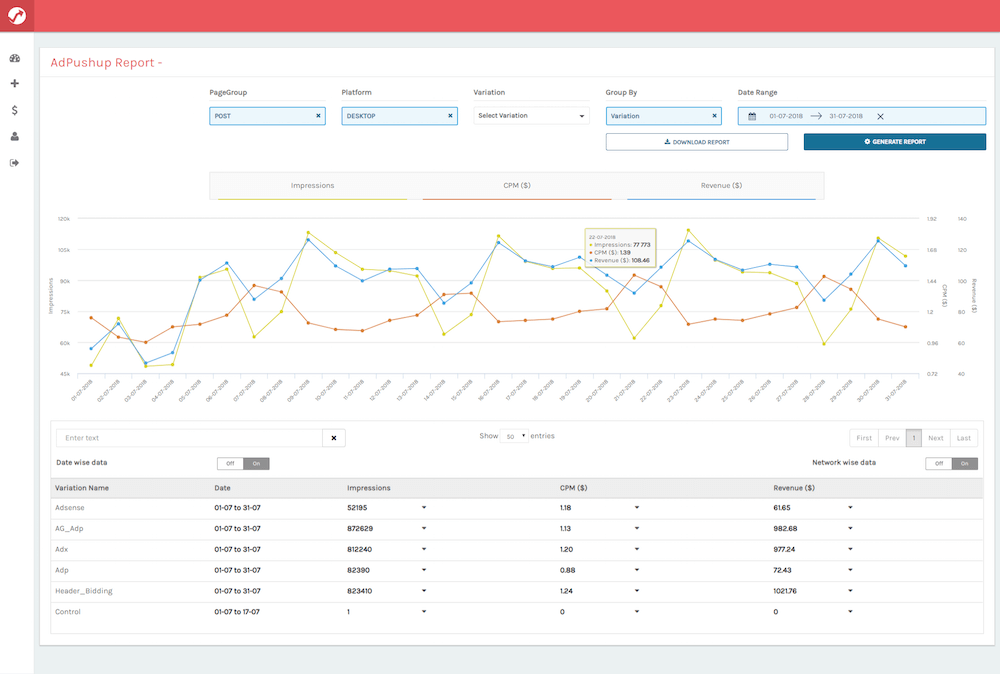The image size is (1000, 674).
Task: Click the Generate Report button
Action: point(895,142)
